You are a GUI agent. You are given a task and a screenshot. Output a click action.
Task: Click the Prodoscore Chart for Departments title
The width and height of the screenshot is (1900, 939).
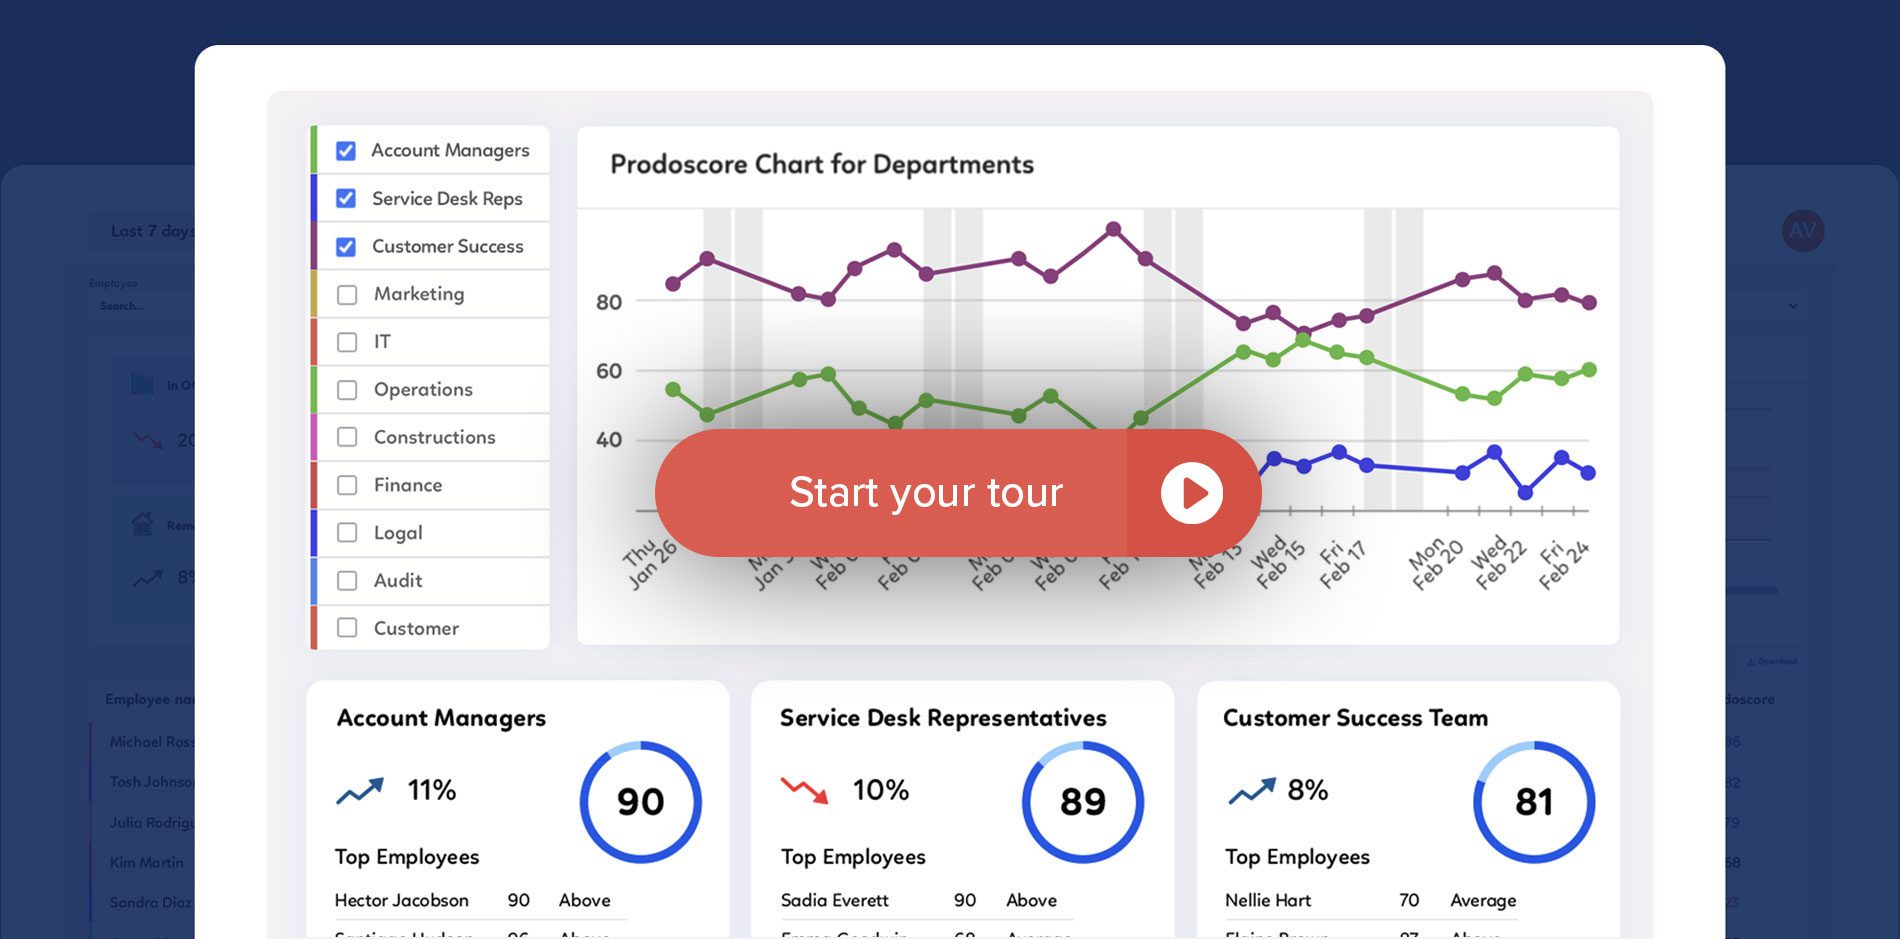click(x=822, y=165)
